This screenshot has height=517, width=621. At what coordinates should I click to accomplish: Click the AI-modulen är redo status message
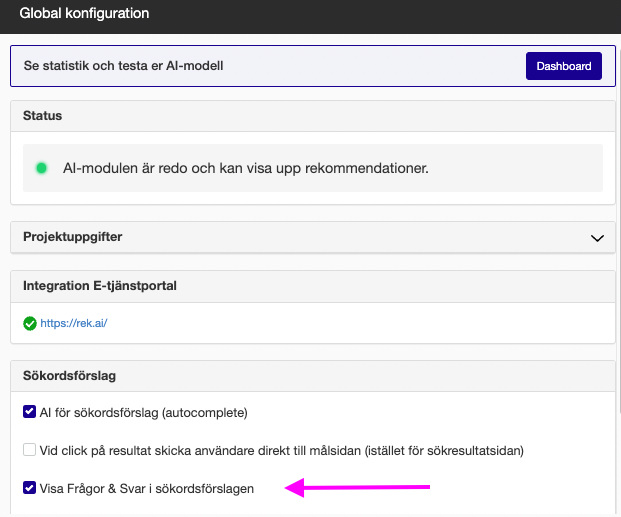click(245, 168)
